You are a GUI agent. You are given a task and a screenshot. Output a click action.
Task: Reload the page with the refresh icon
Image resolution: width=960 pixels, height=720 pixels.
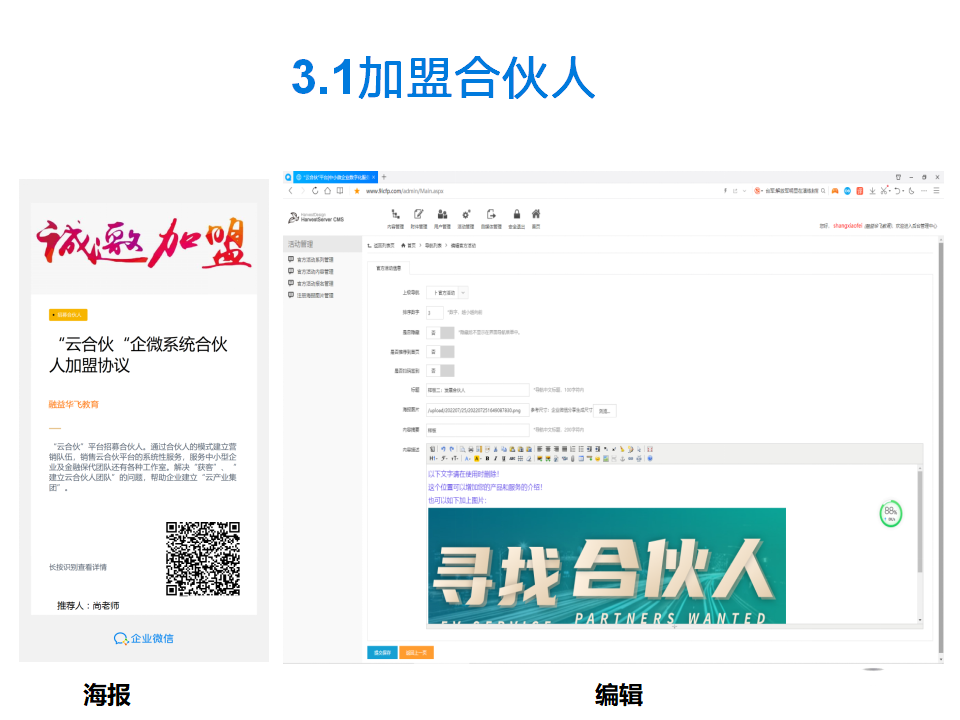point(315,191)
